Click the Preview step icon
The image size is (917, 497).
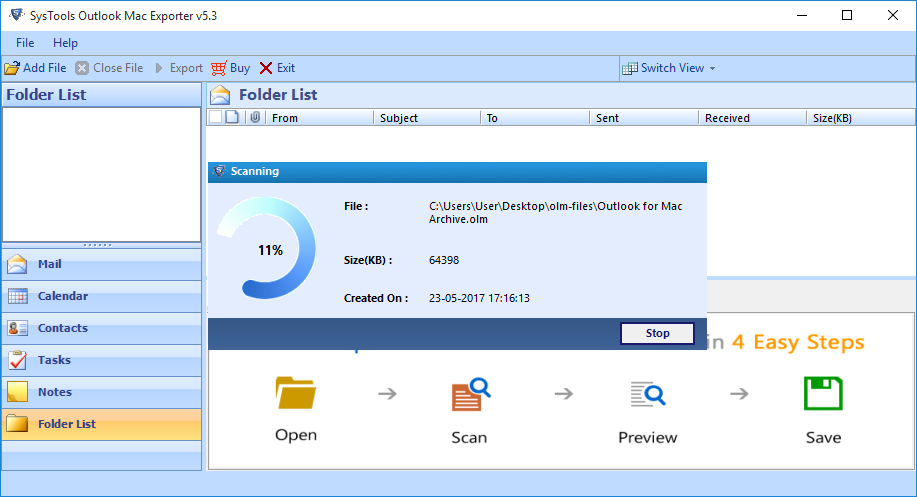pos(647,394)
